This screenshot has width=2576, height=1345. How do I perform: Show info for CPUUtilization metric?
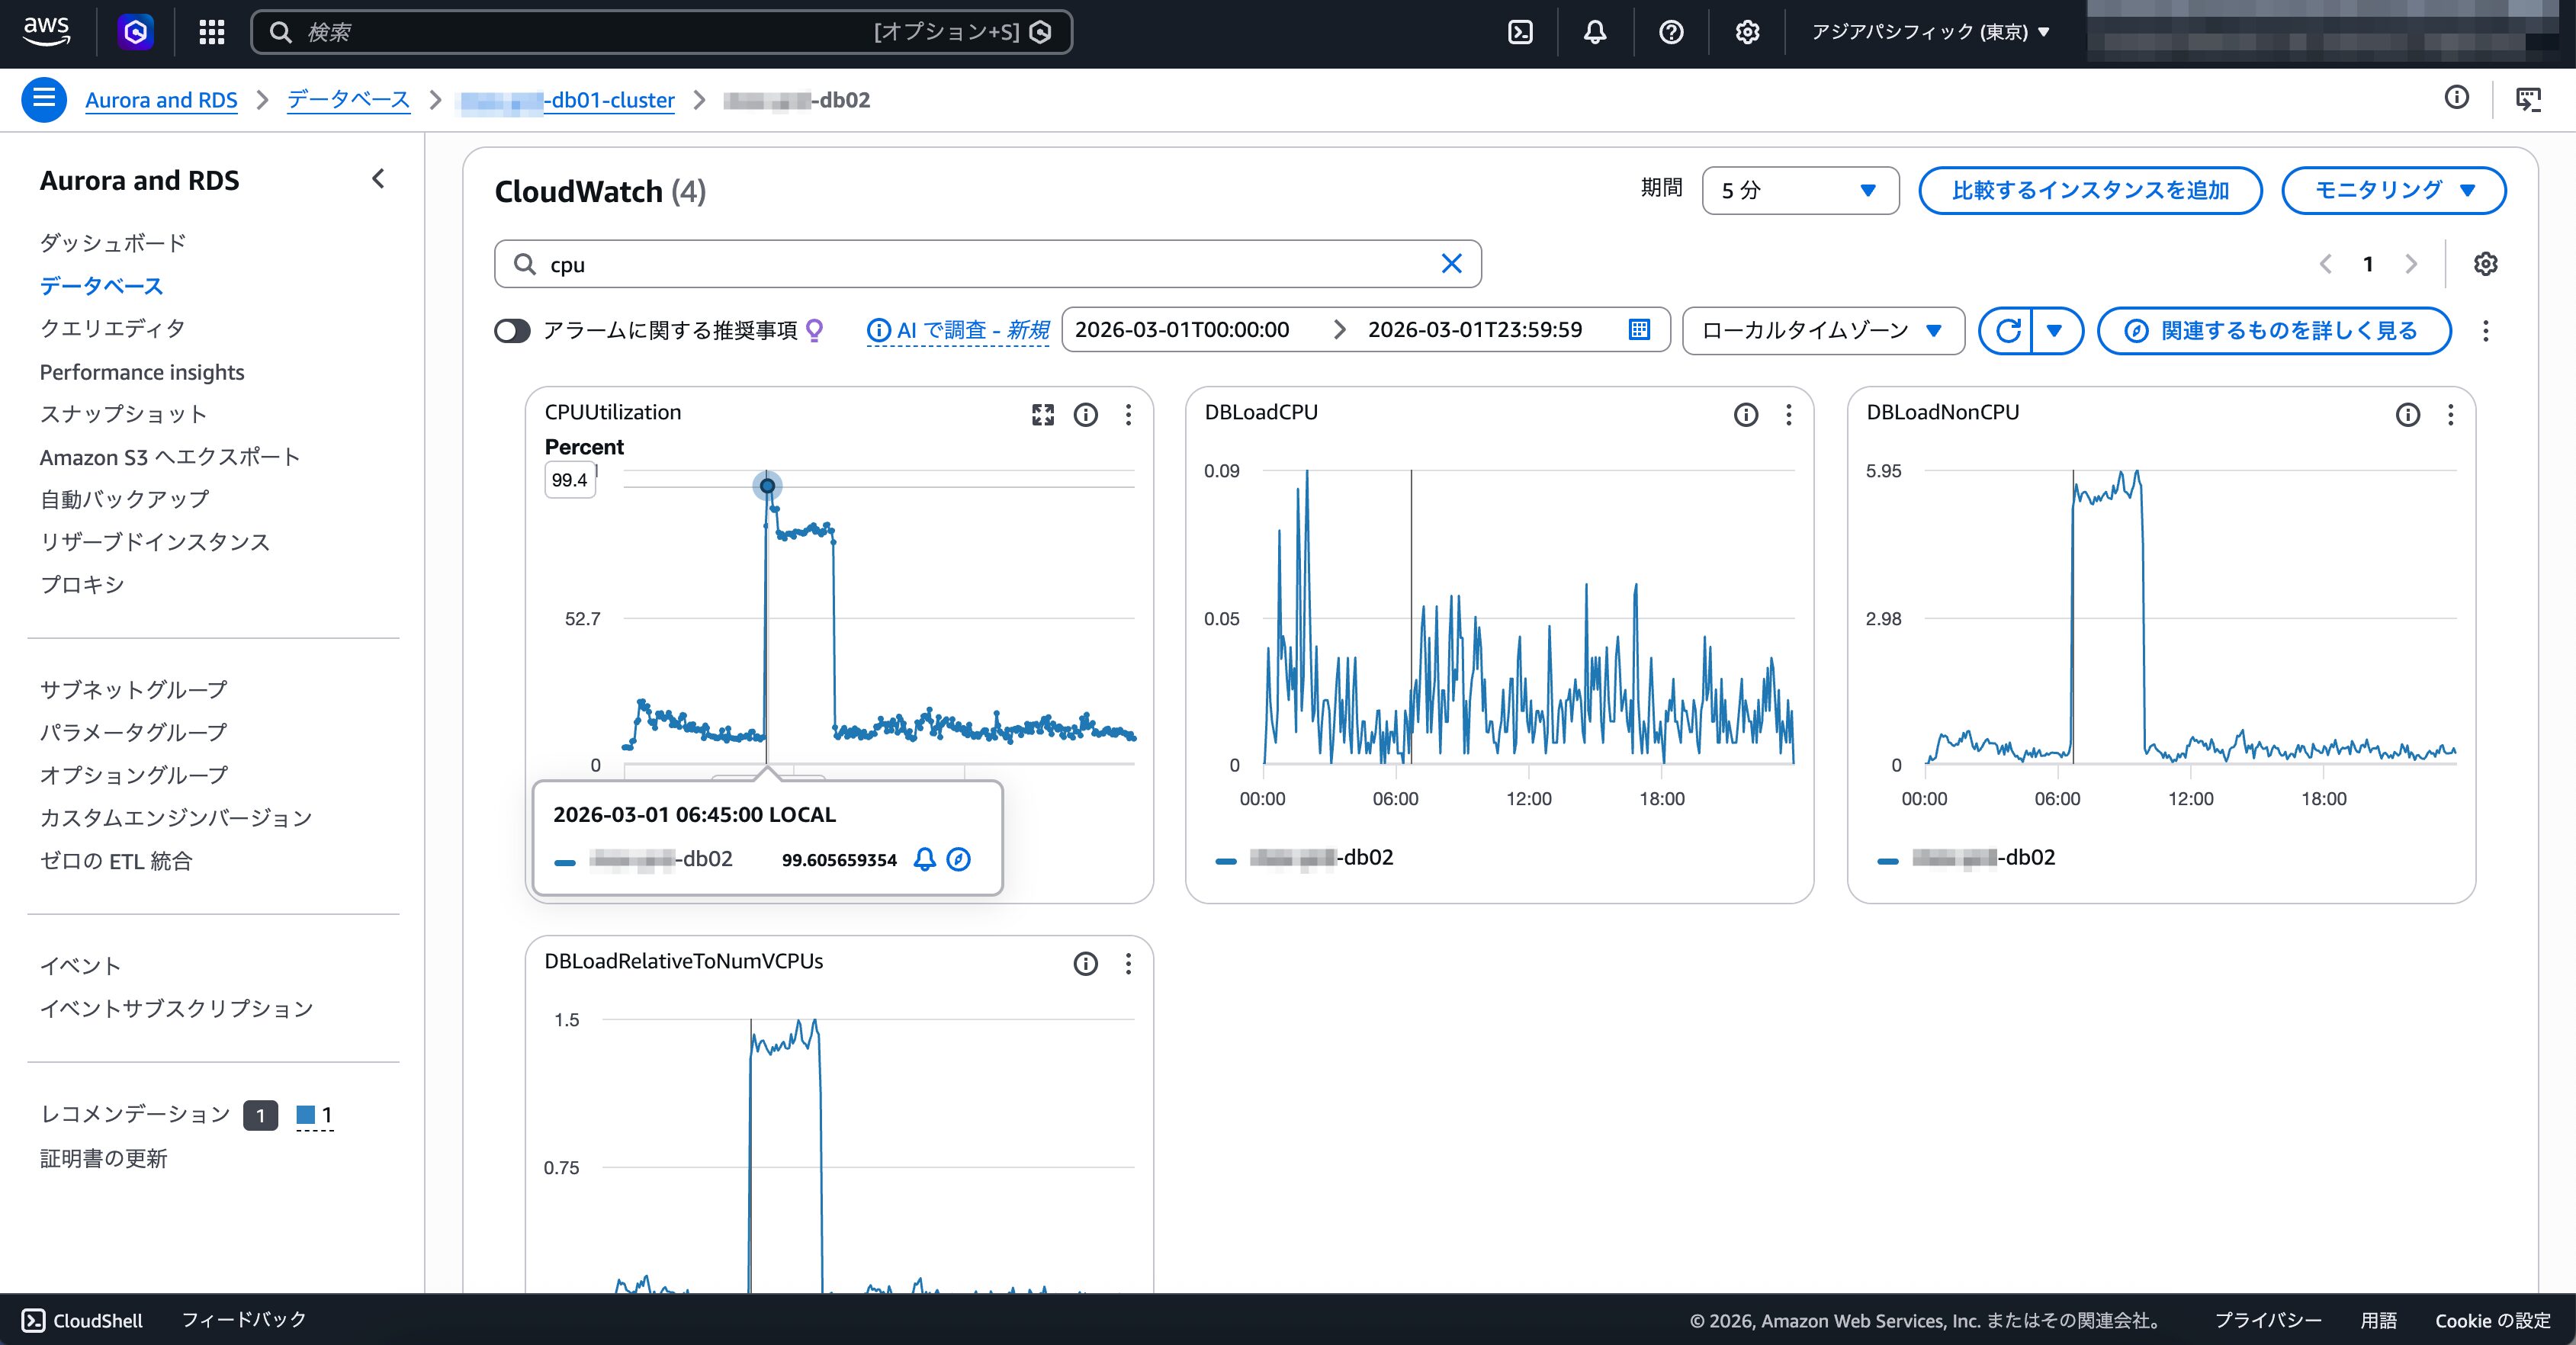click(1085, 414)
